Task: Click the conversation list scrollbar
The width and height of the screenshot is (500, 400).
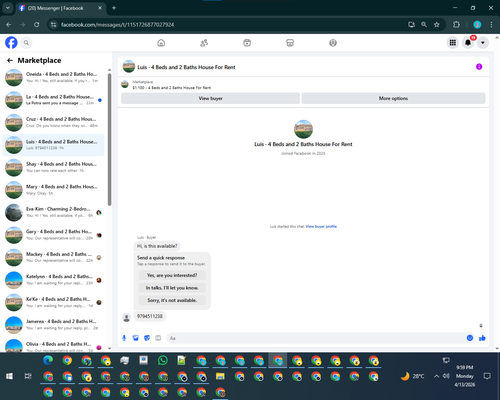Action: tap(109, 139)
